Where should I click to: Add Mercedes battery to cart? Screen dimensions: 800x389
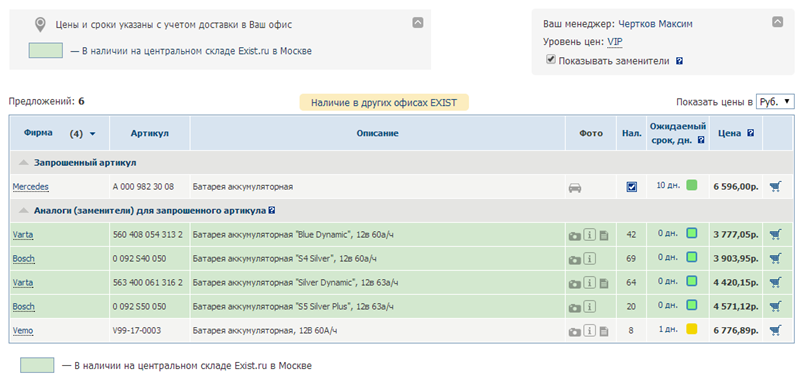point(775,187)
